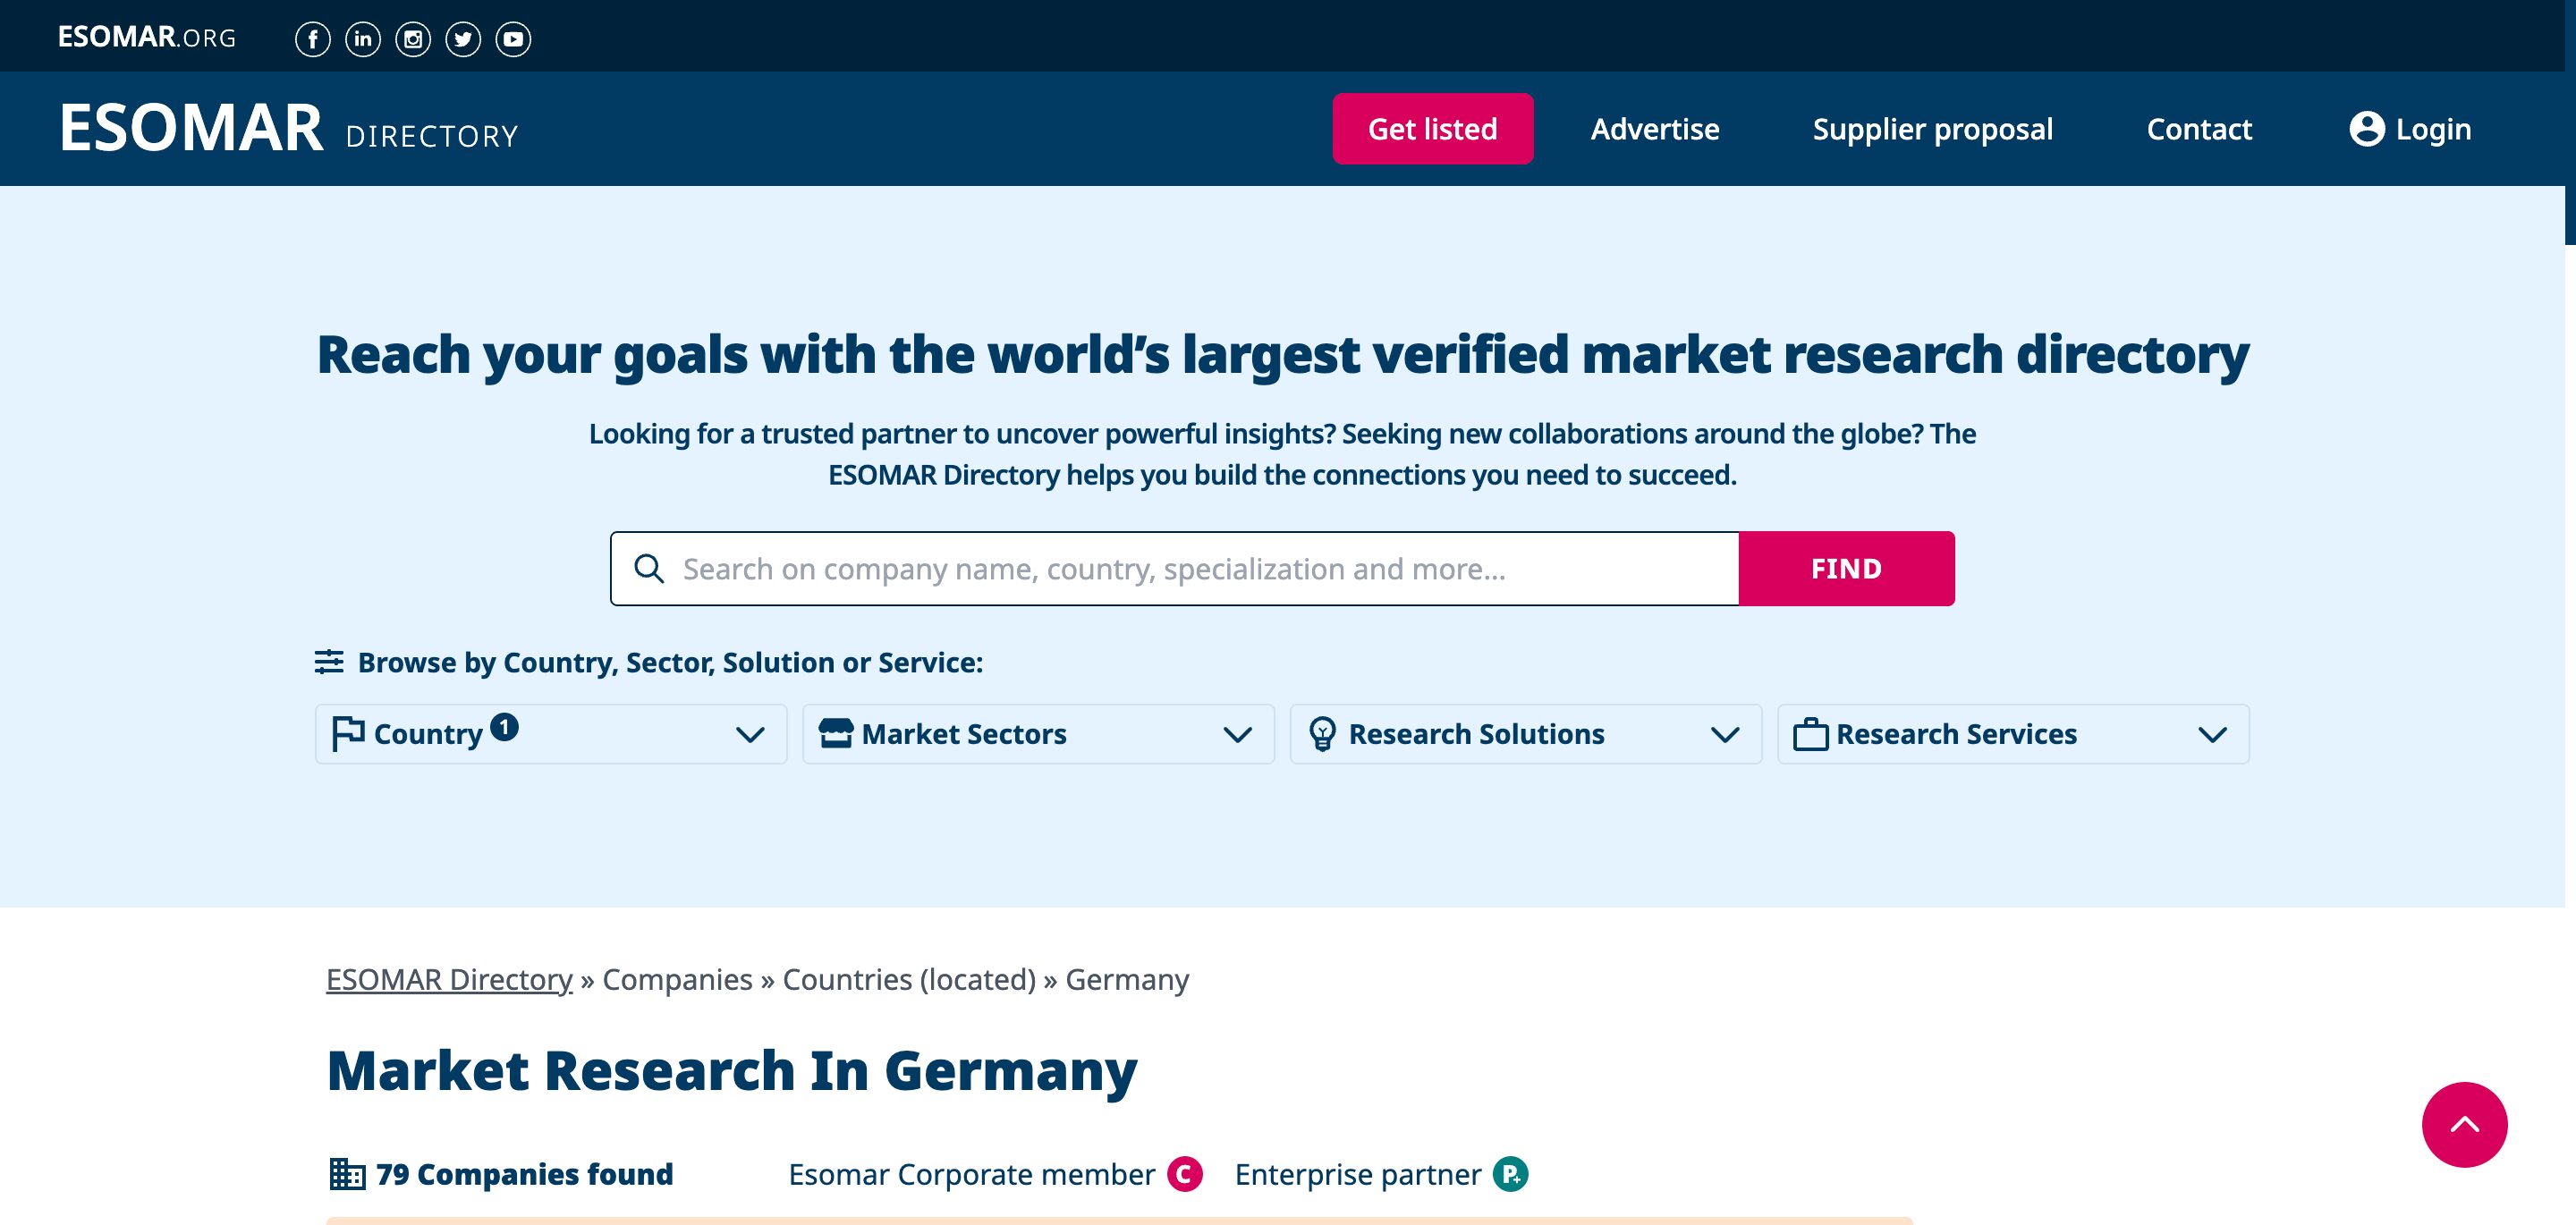
Task: Click the Enterprise partner label
Action: 1358,1174
